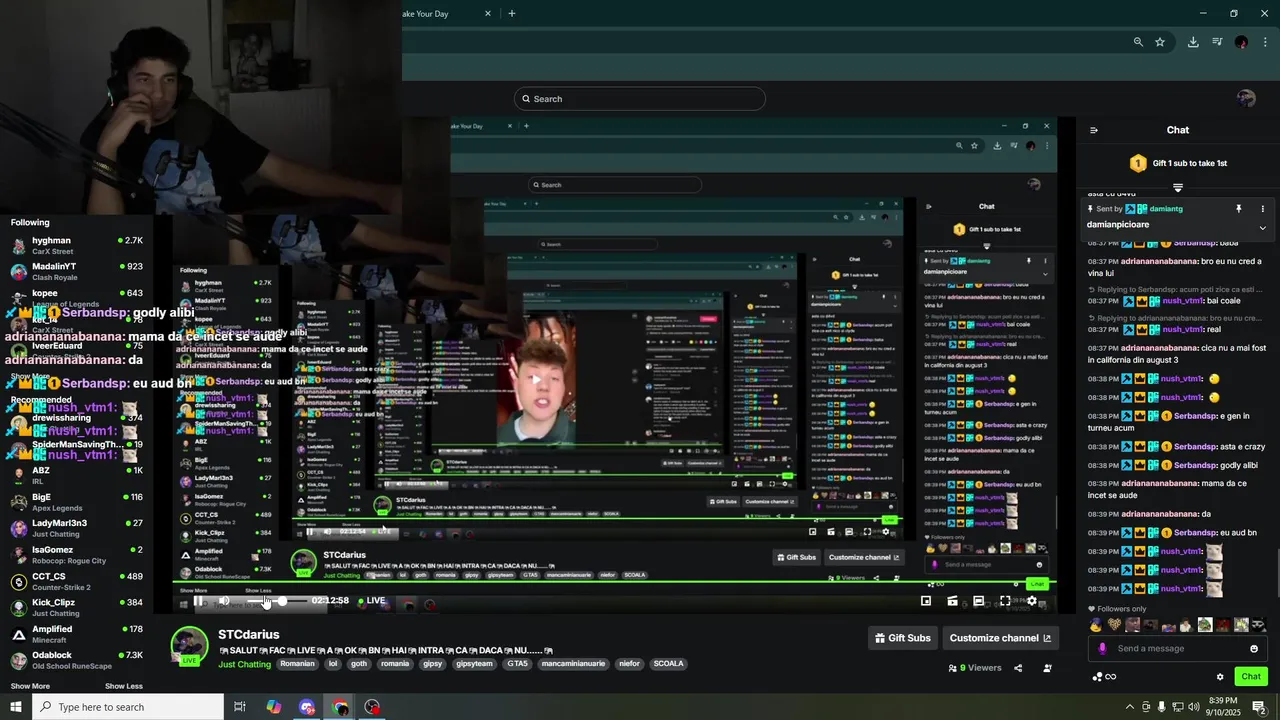
Task: Click the Send a message field
Action: point(1178,648)
